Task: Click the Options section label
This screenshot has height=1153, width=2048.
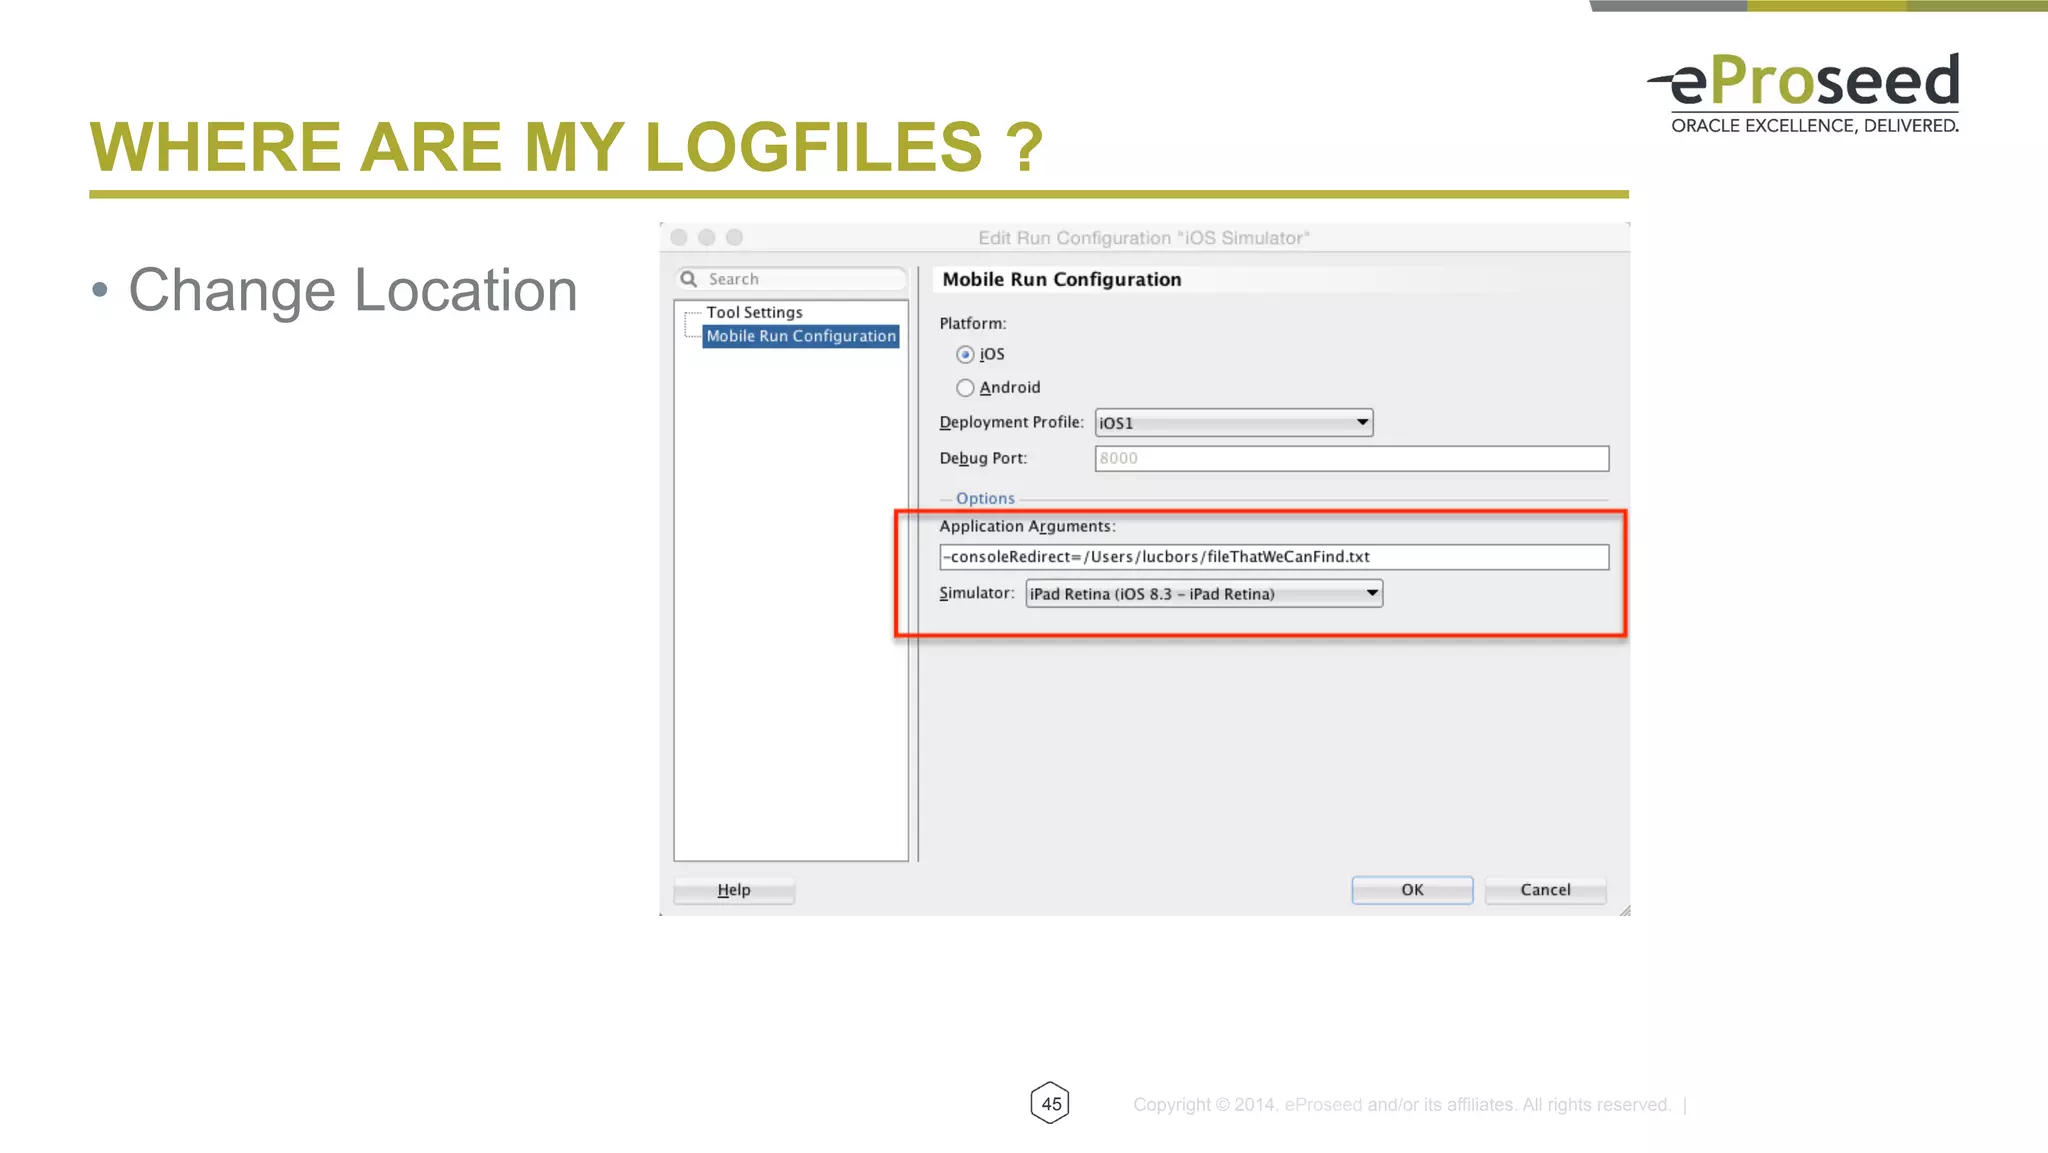Action: 985,498
